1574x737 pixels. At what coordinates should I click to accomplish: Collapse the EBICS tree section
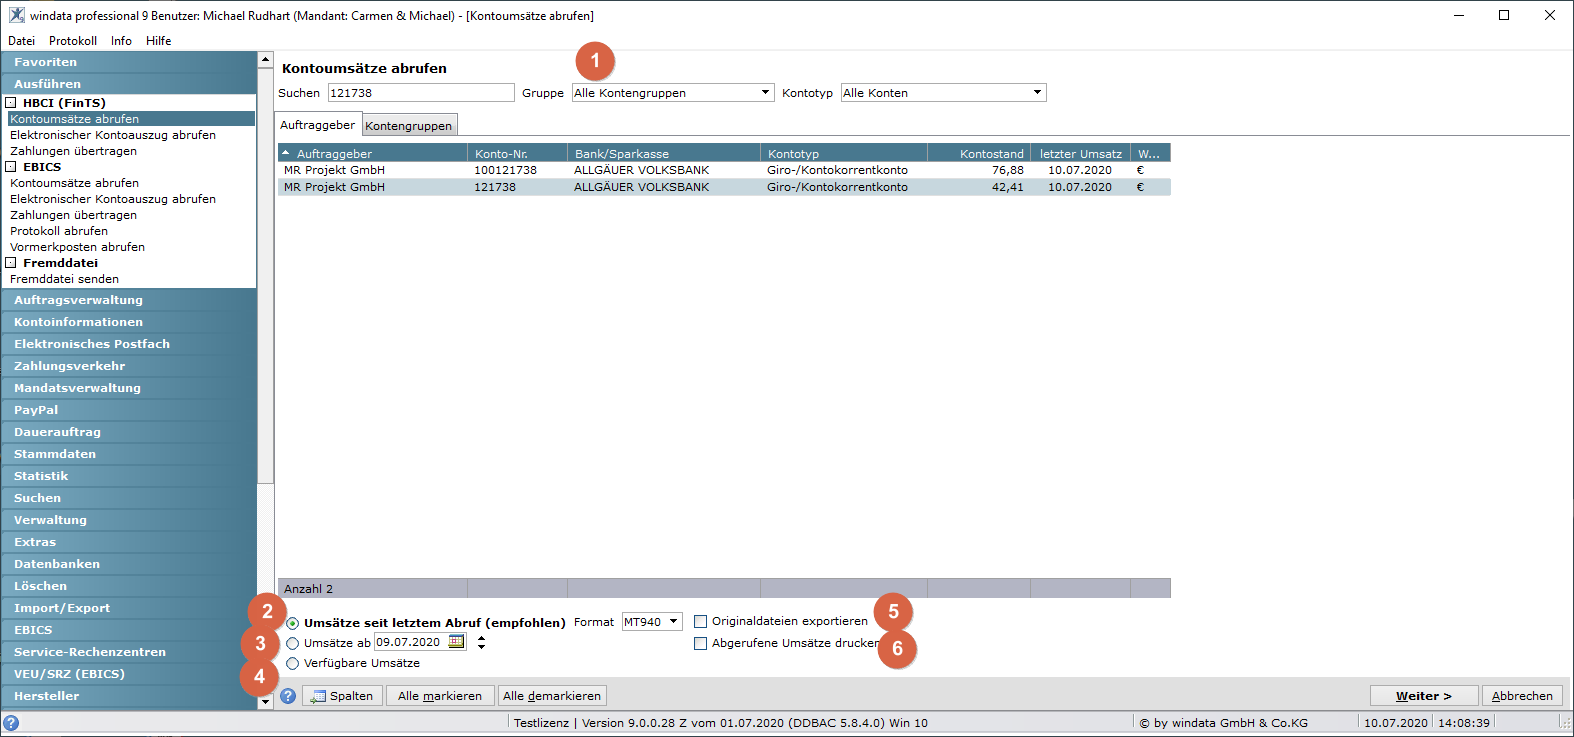click(11, 167)
